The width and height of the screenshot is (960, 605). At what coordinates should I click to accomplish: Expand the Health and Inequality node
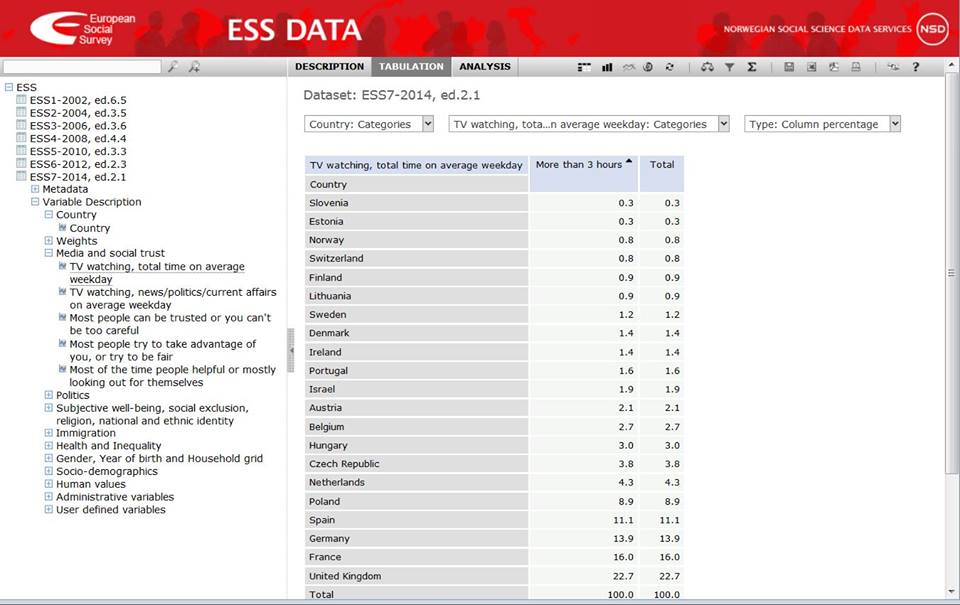point(48,445)
